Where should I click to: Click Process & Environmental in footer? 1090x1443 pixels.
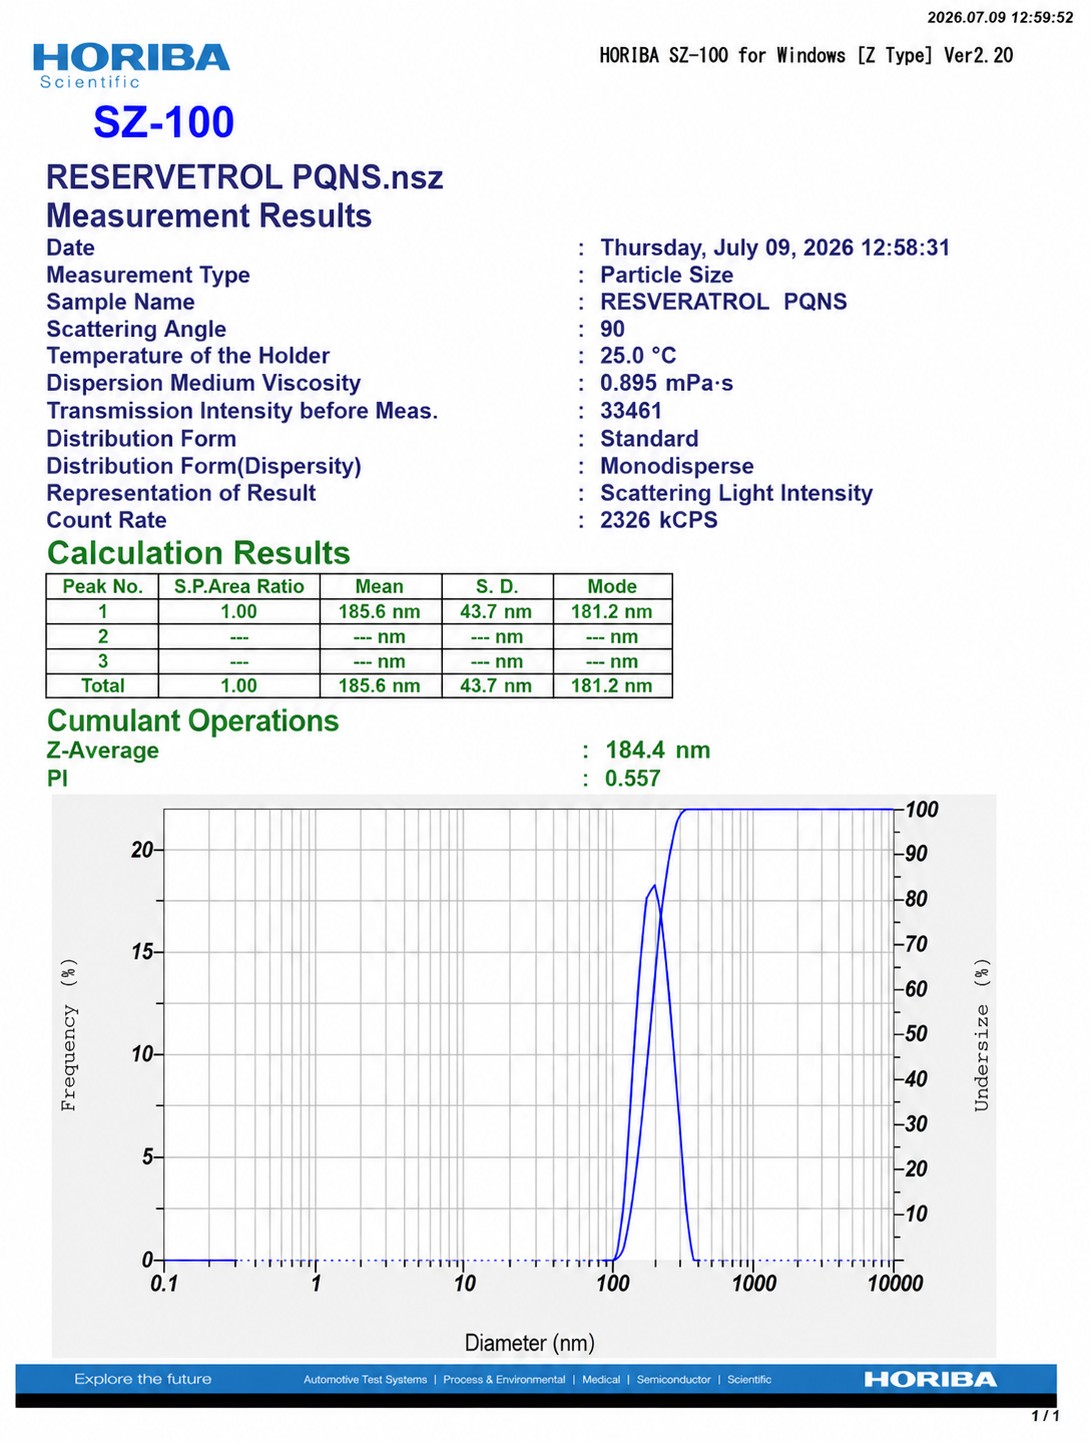(x=504, y=1380)
